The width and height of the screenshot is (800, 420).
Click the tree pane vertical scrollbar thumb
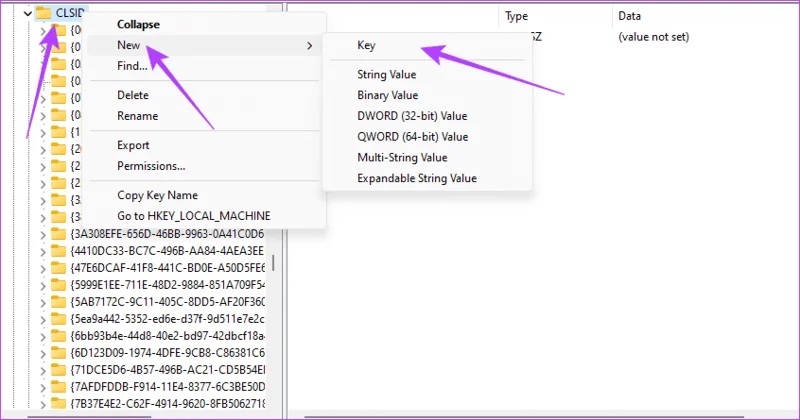pyautogui.click(x=273, y=263)
